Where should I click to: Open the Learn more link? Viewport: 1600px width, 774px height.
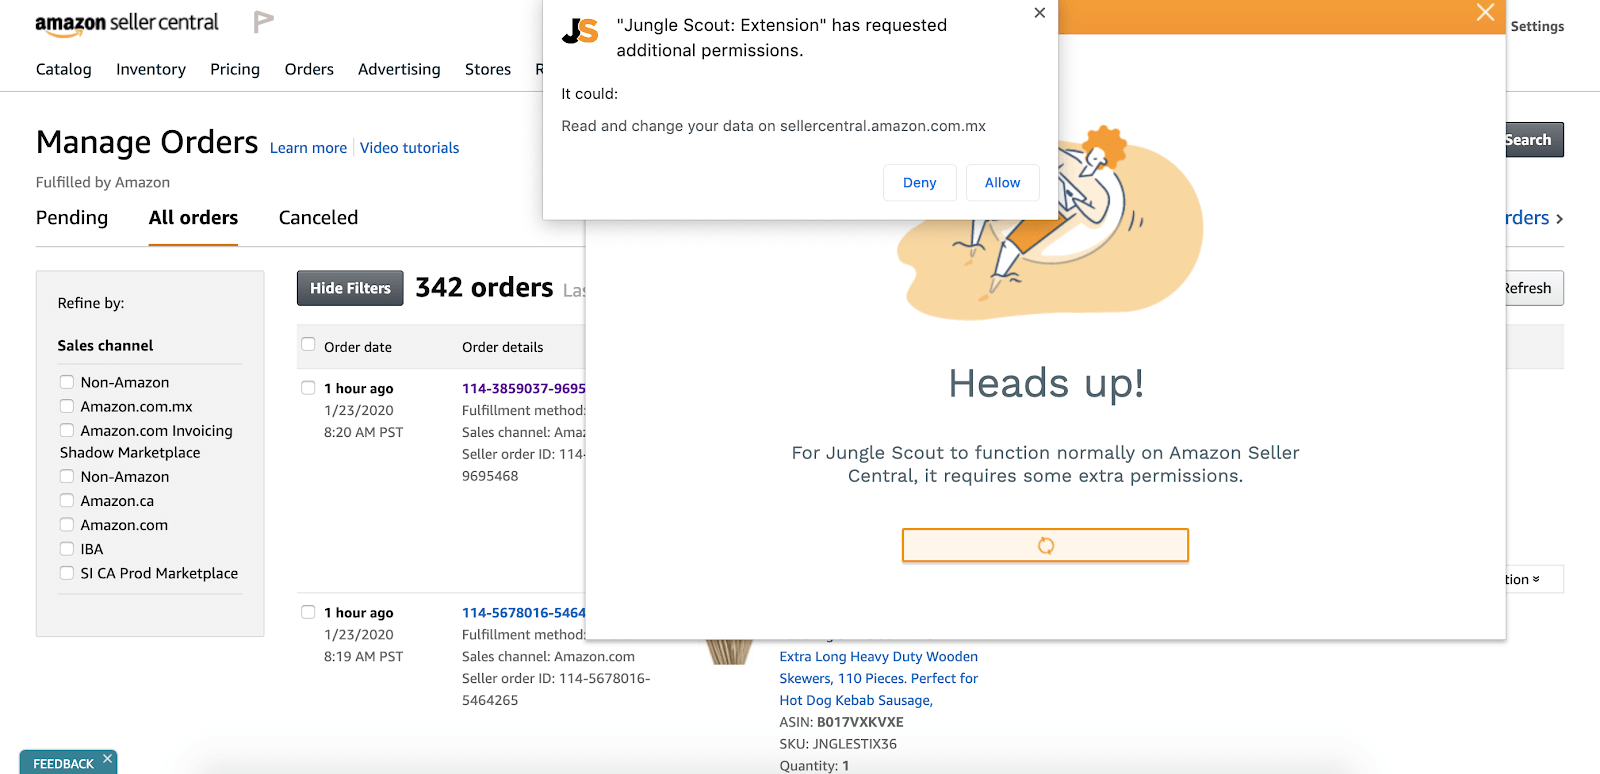point(308,148)
